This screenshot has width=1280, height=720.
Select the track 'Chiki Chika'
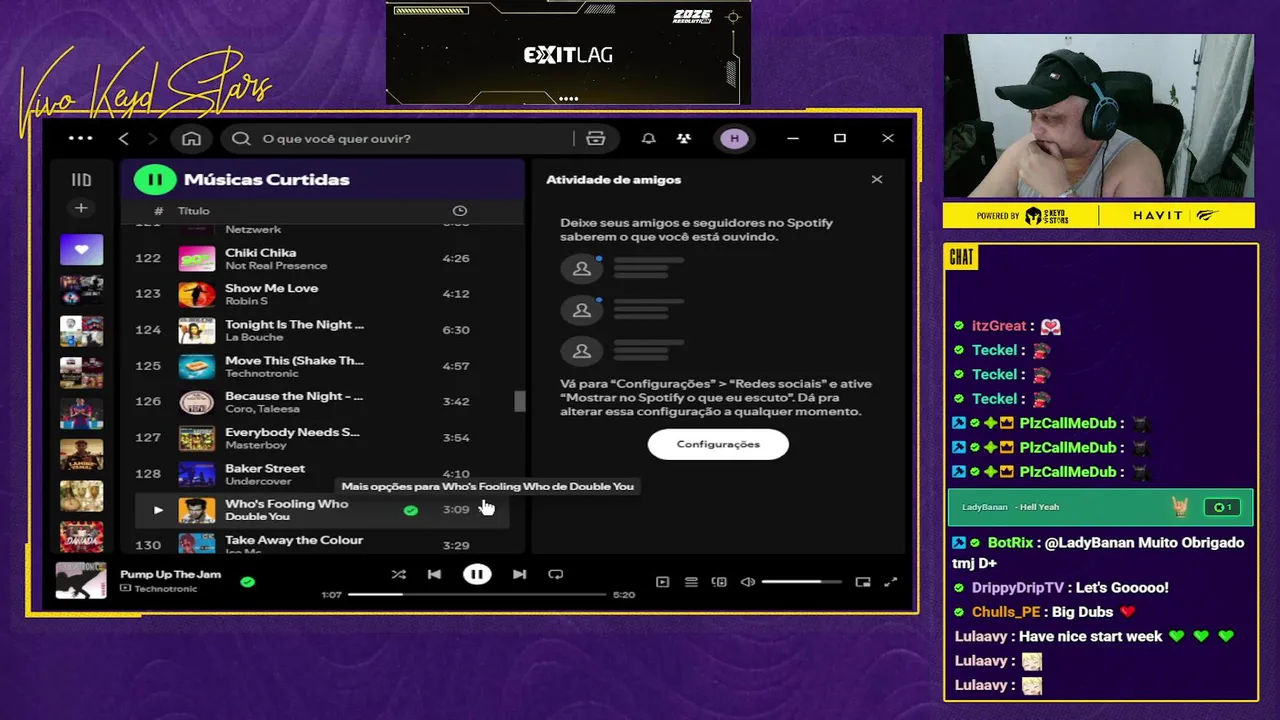pos(260,253)
